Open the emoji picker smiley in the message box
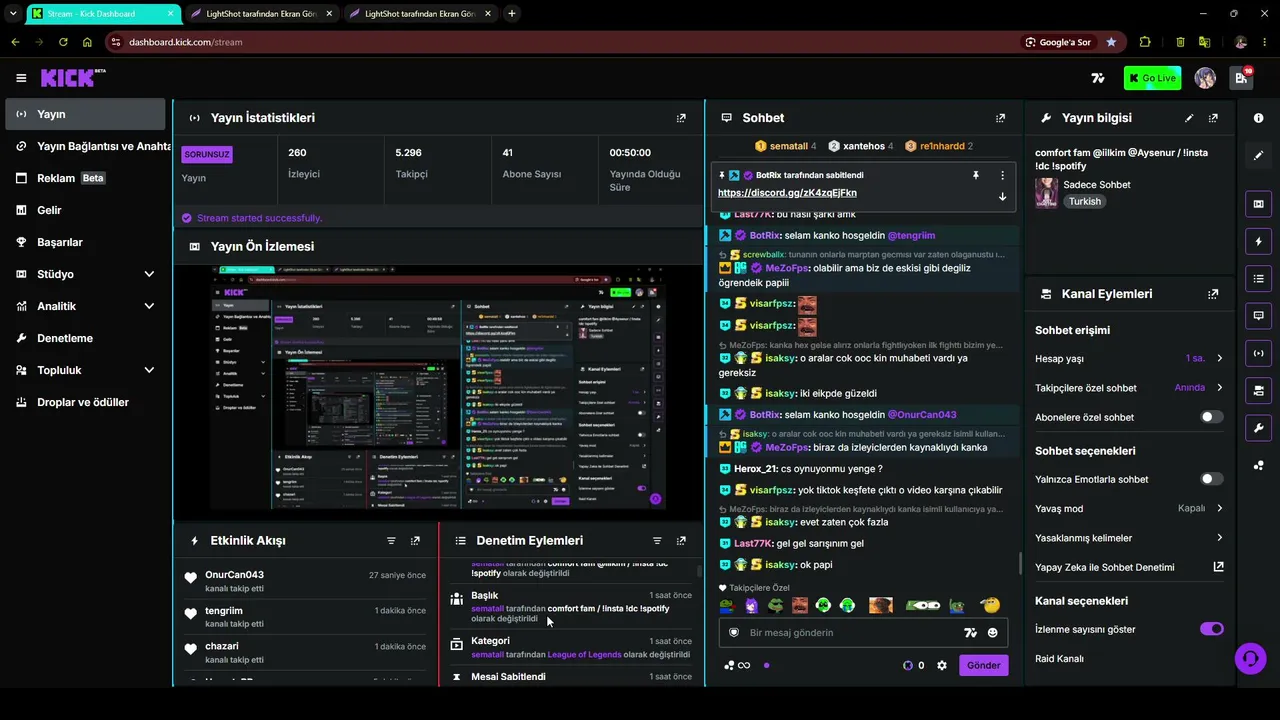This screenshot has width=1280, height=720. click(992, 633)
